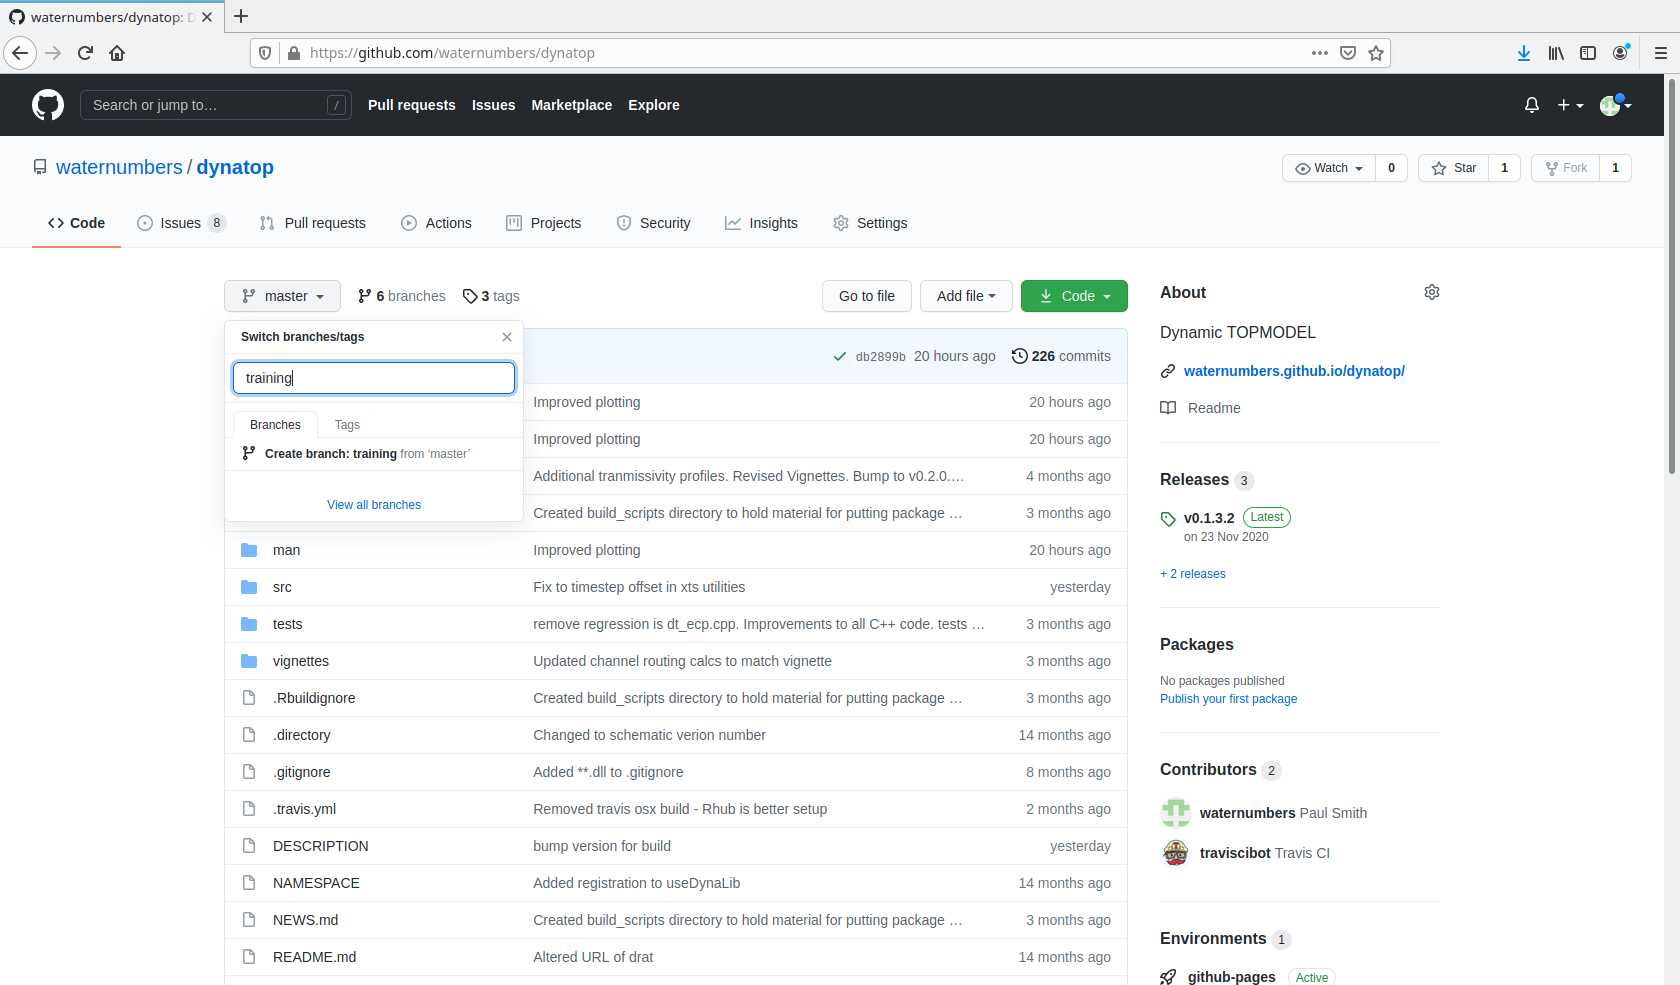Open the github-pages environment deployment icon
Image resolution: width=1680 pixels, height=985 pixels.
pyautogui.click(x=1167, y=976)
